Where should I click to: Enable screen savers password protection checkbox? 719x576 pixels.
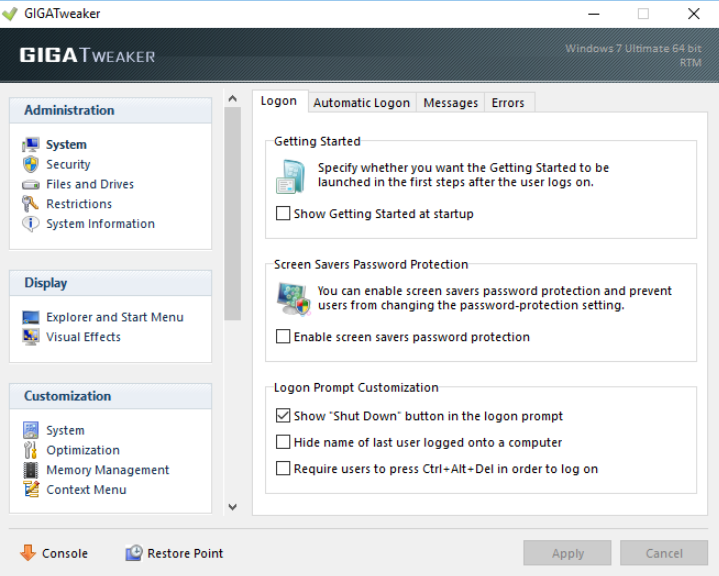[x=283, y=337]
